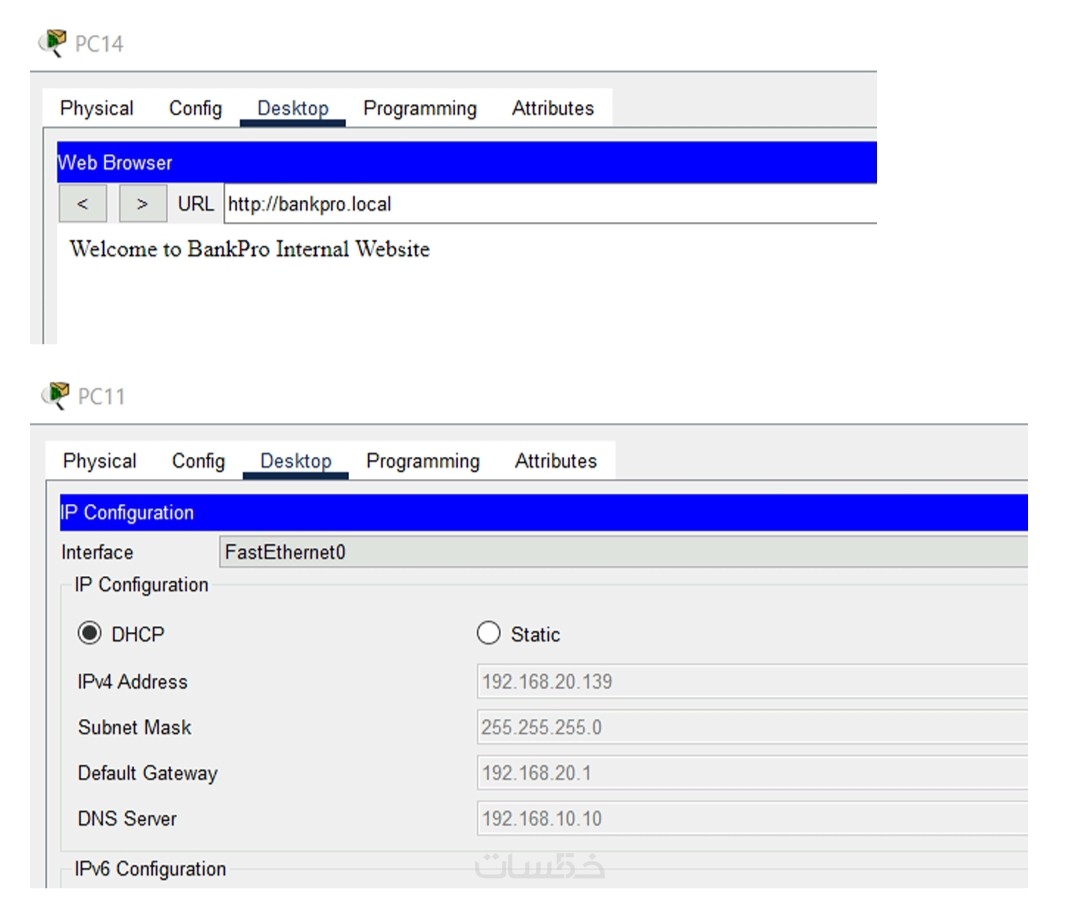This screenshot has height=897, width=1080.
Task: Click the Web Browser title bar
Action: [x=467, y=163]
